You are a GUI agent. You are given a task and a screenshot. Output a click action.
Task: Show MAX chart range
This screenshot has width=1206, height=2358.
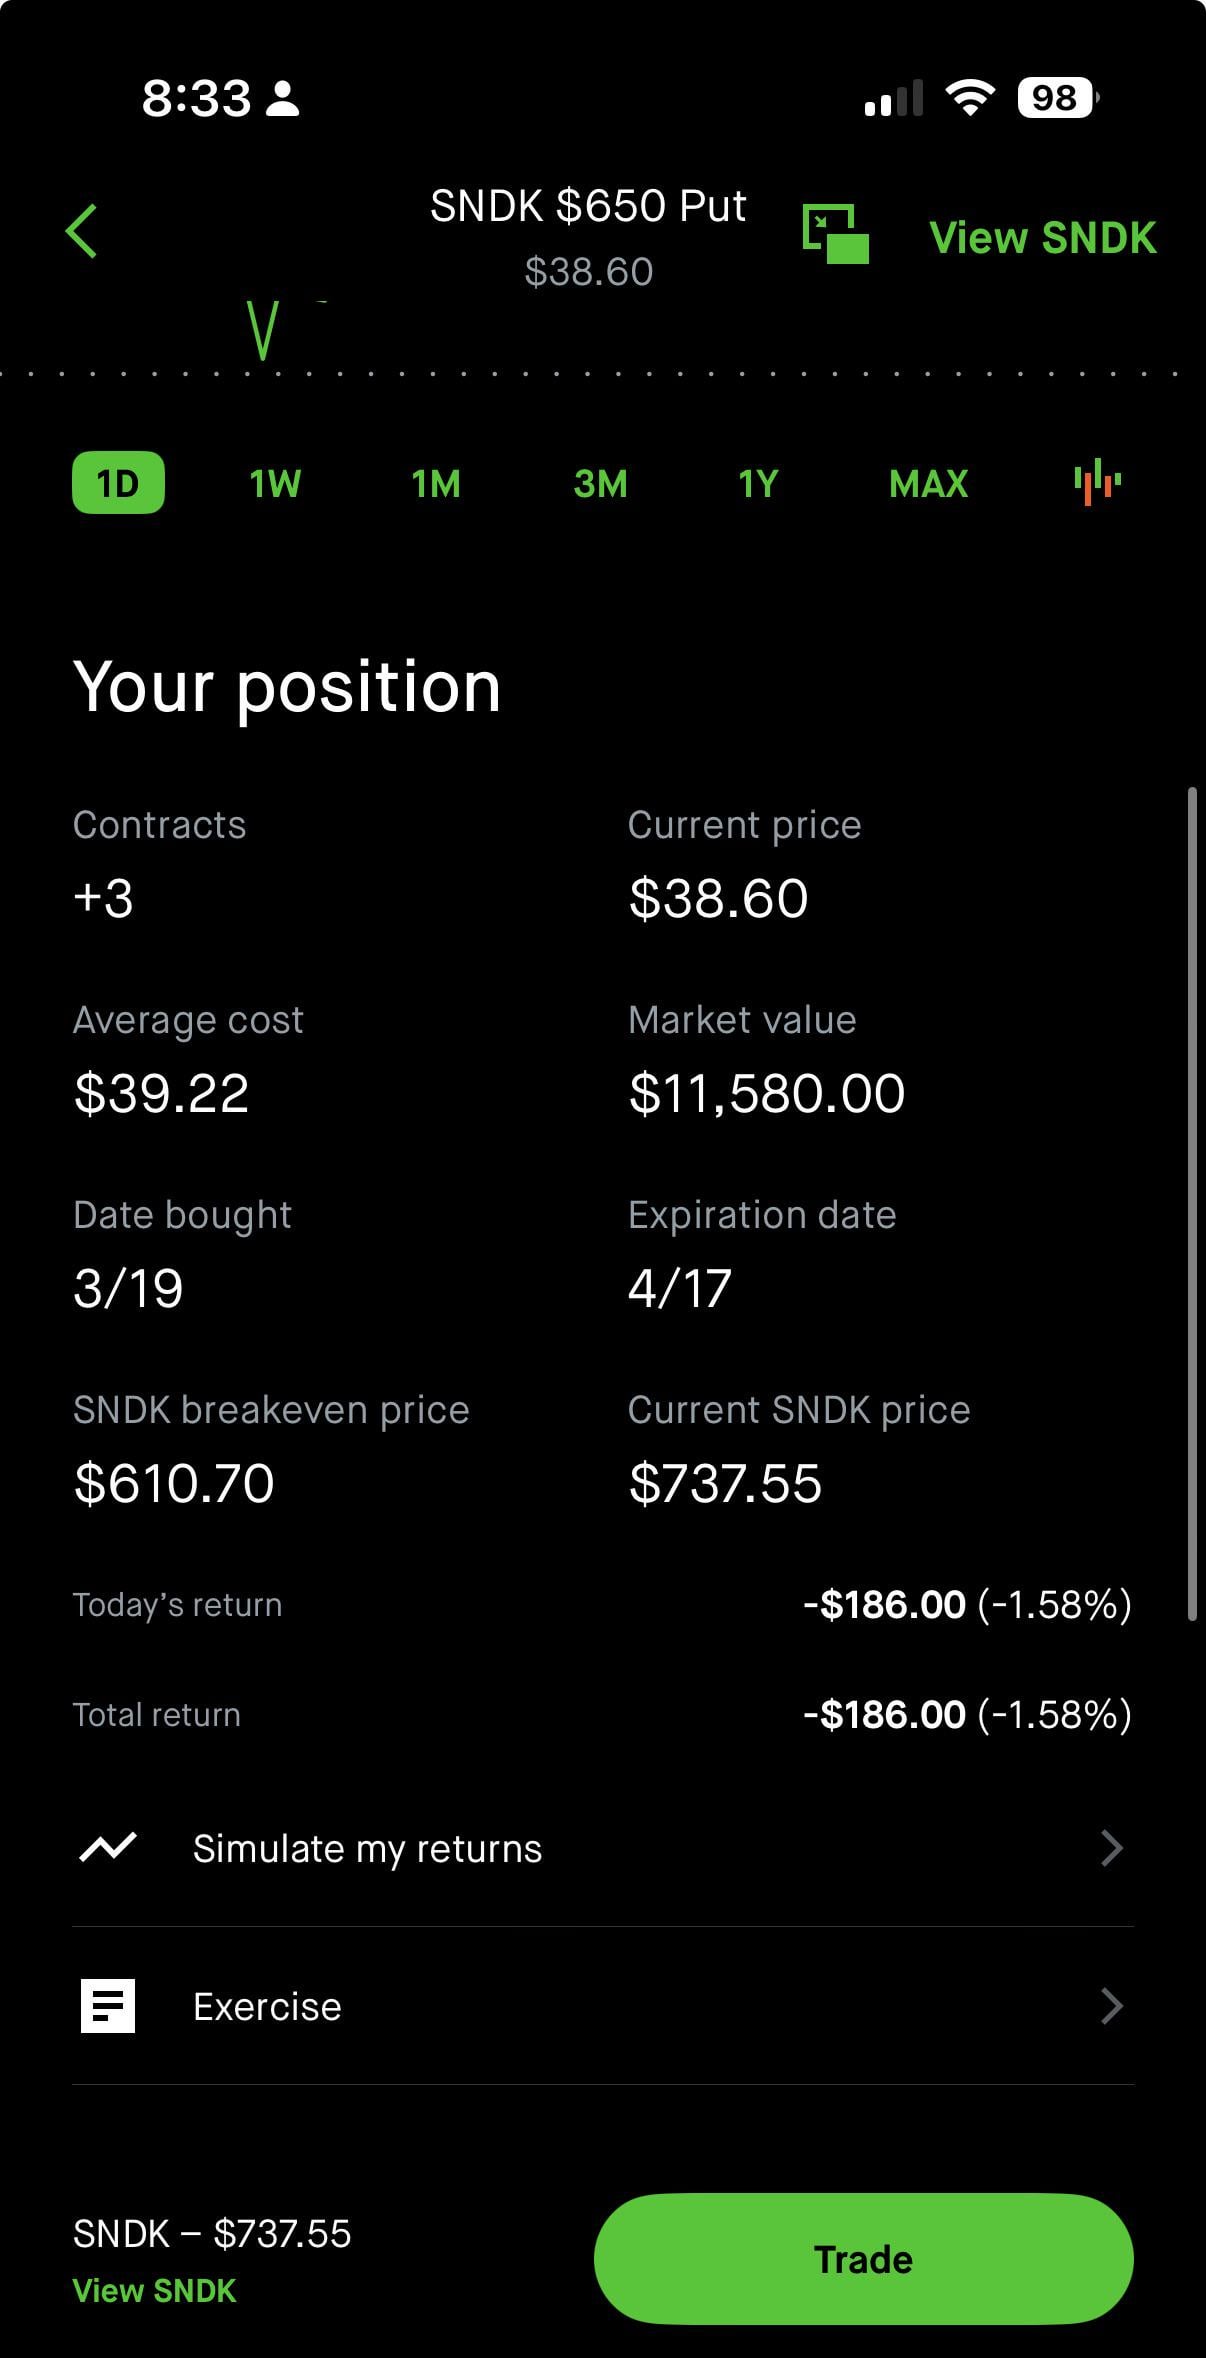point(928,484)
